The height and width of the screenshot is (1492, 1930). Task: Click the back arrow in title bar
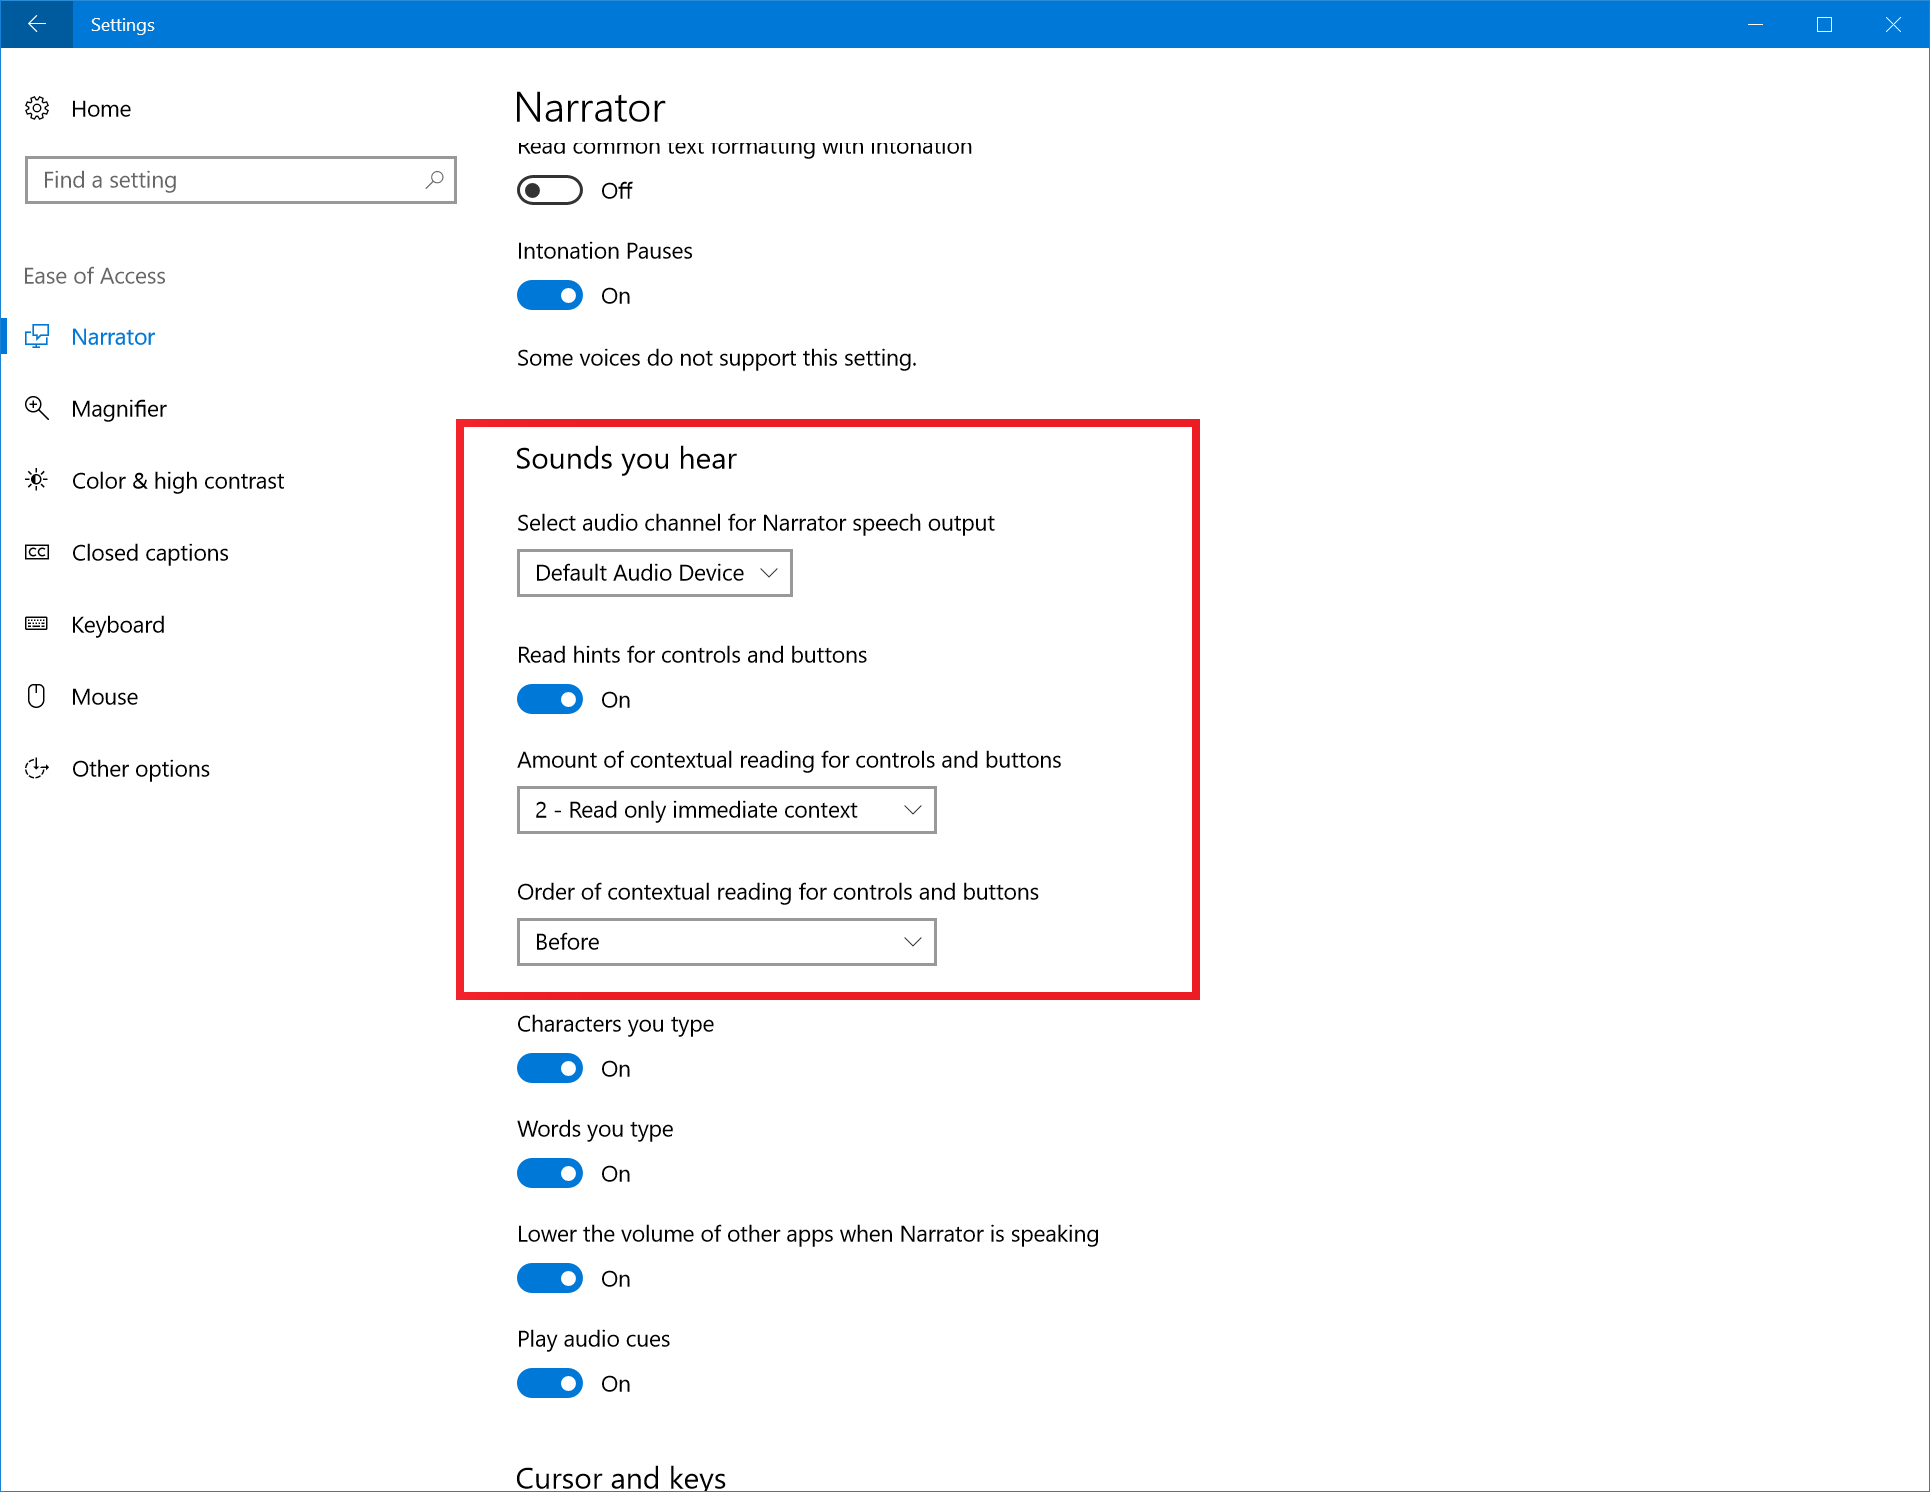[36, 24]
